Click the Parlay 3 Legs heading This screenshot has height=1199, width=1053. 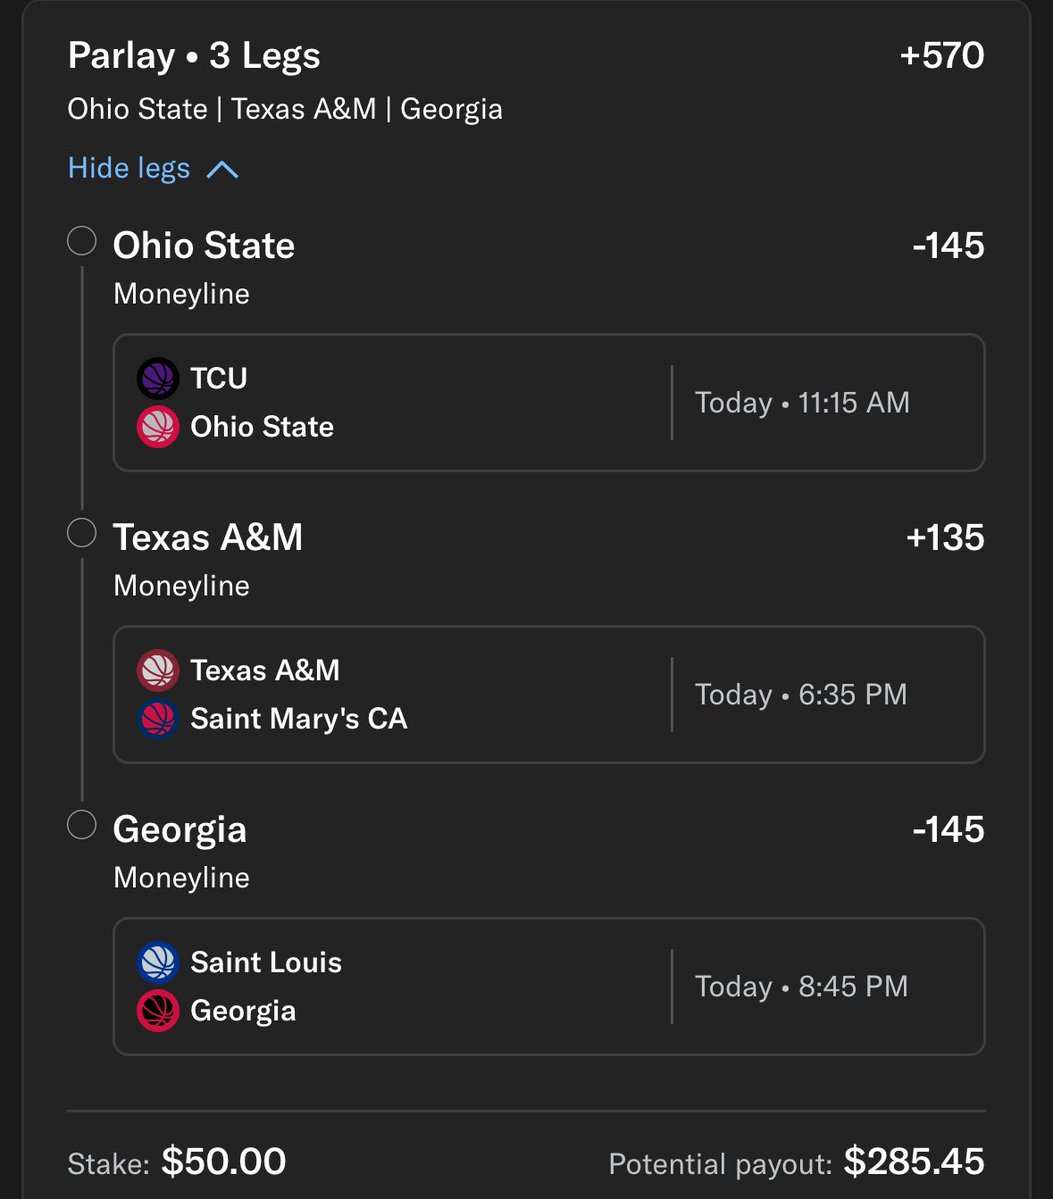coord(194,55)
